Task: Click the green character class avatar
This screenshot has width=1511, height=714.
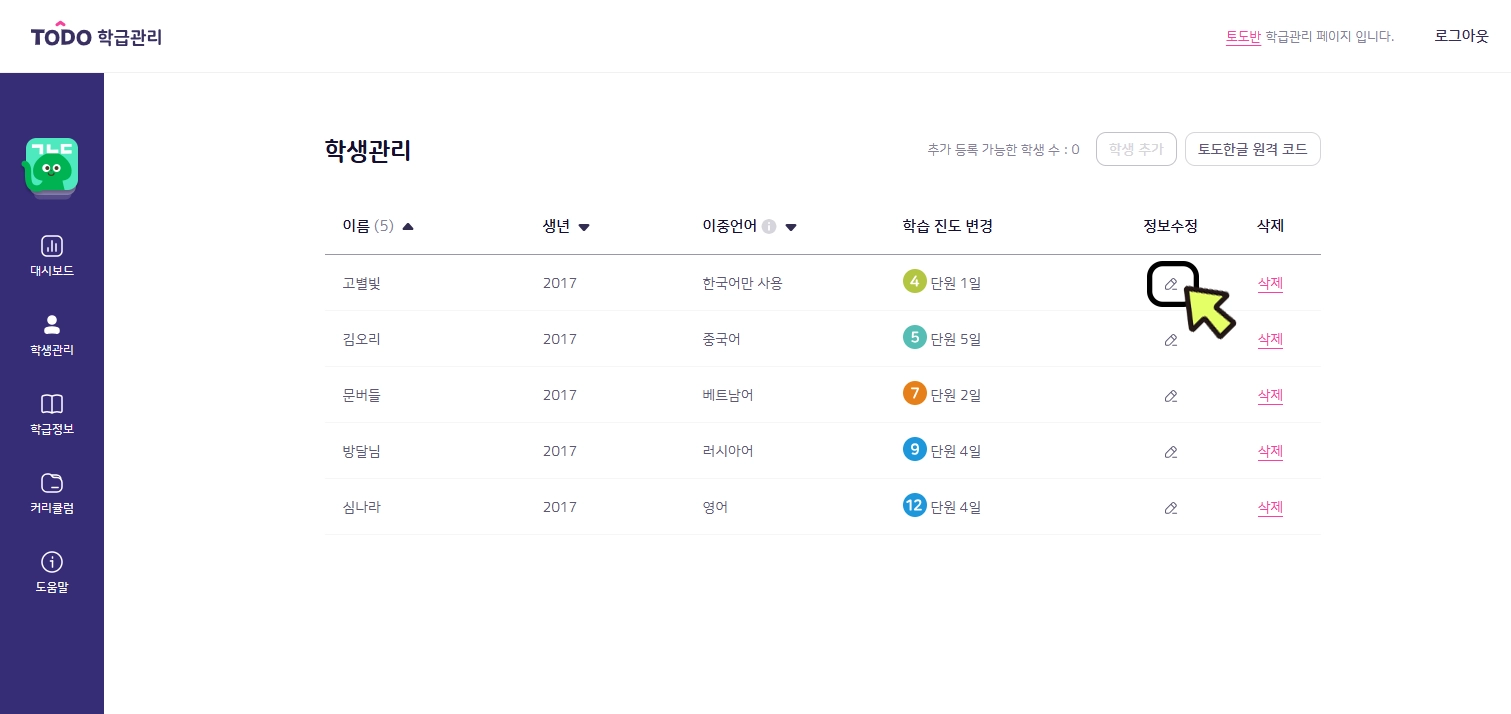Action: tap(51, 167)
